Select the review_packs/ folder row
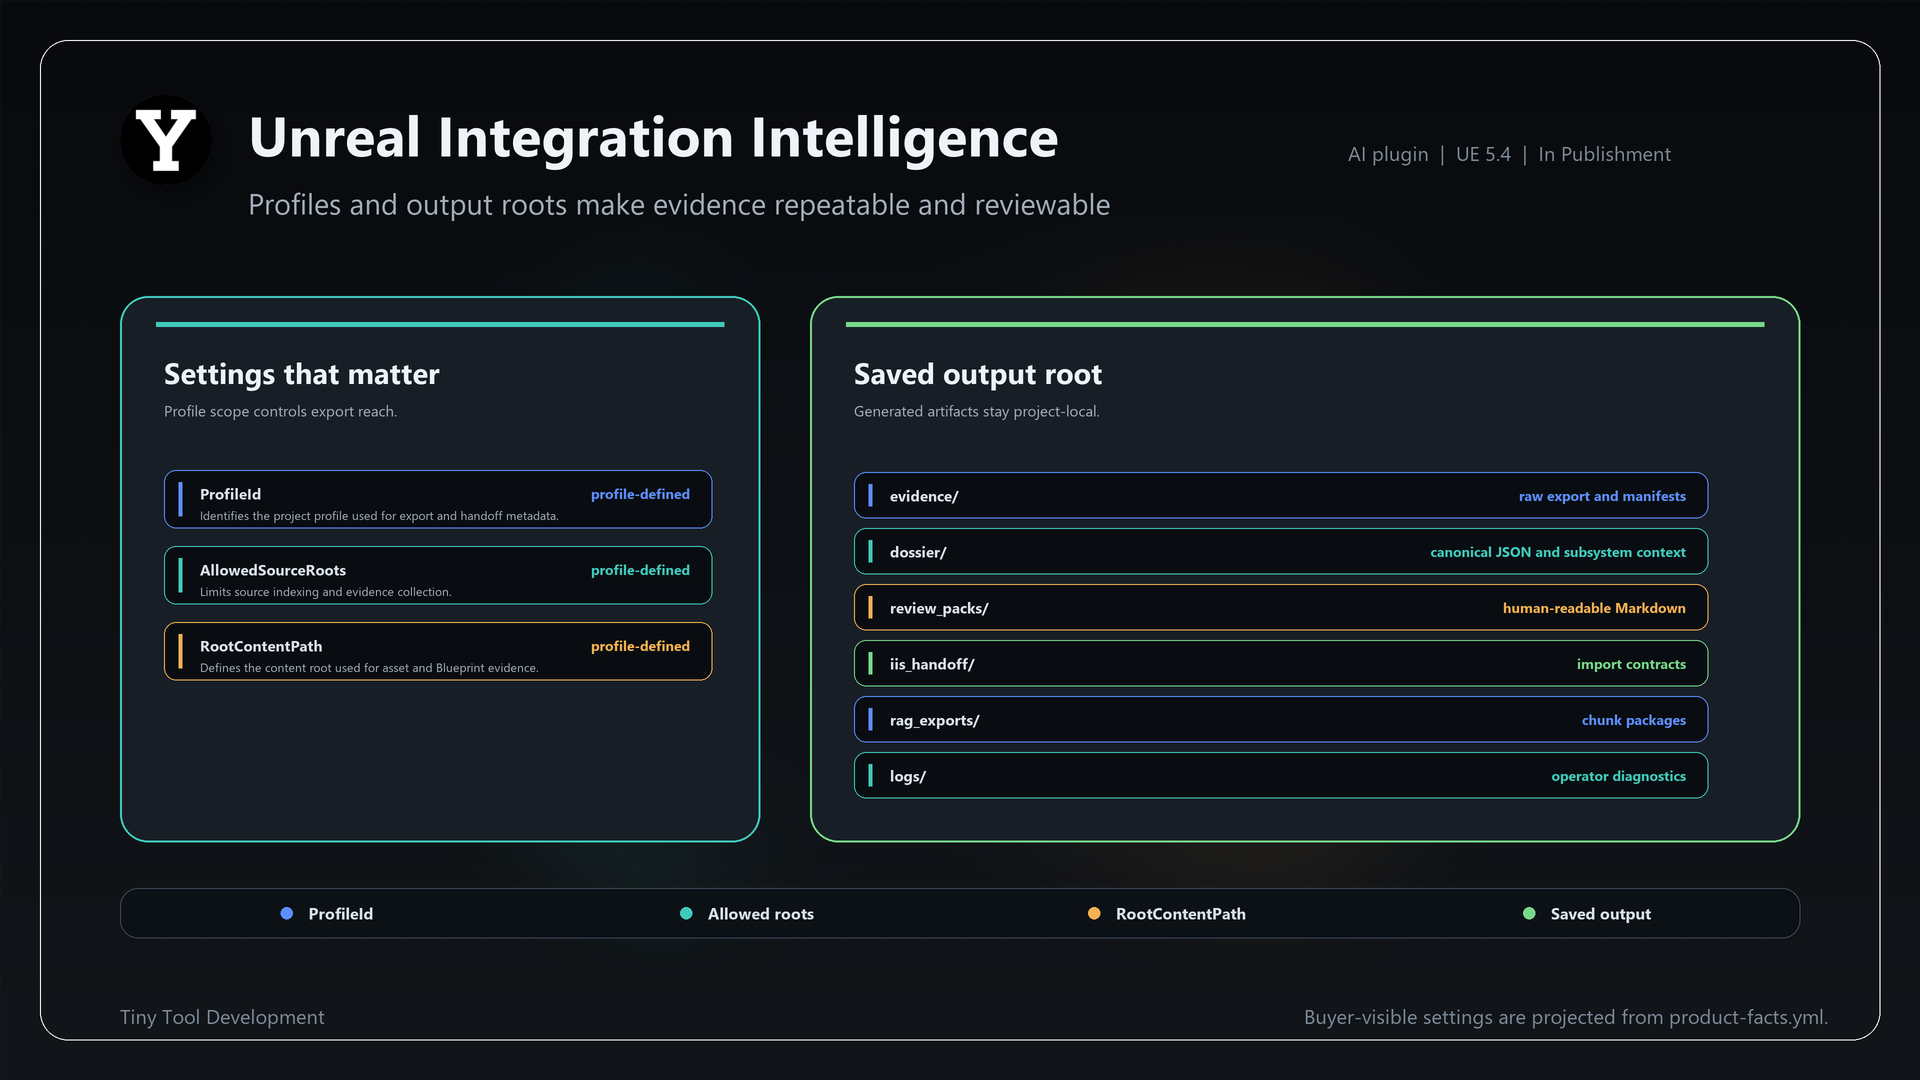Viewport: 1920px width, 1080px height. (x=1281, y=607)
